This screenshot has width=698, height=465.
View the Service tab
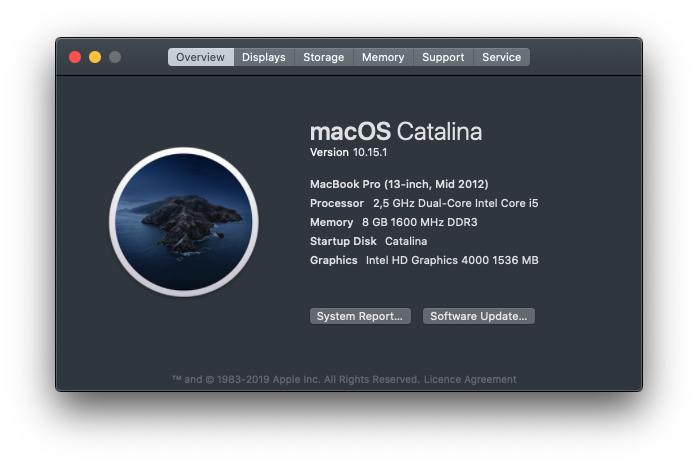click(502, 57)
